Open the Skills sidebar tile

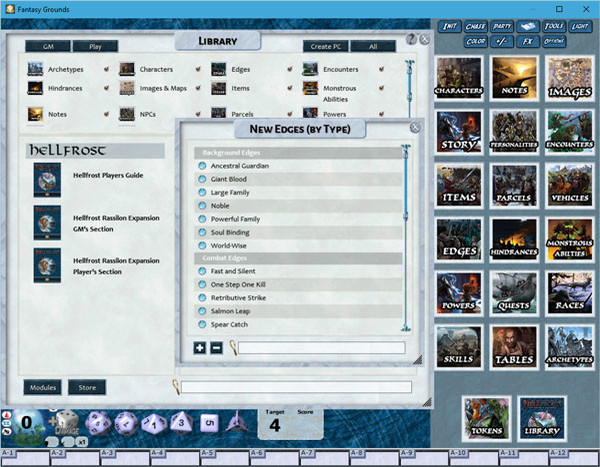tap(459, 347)
